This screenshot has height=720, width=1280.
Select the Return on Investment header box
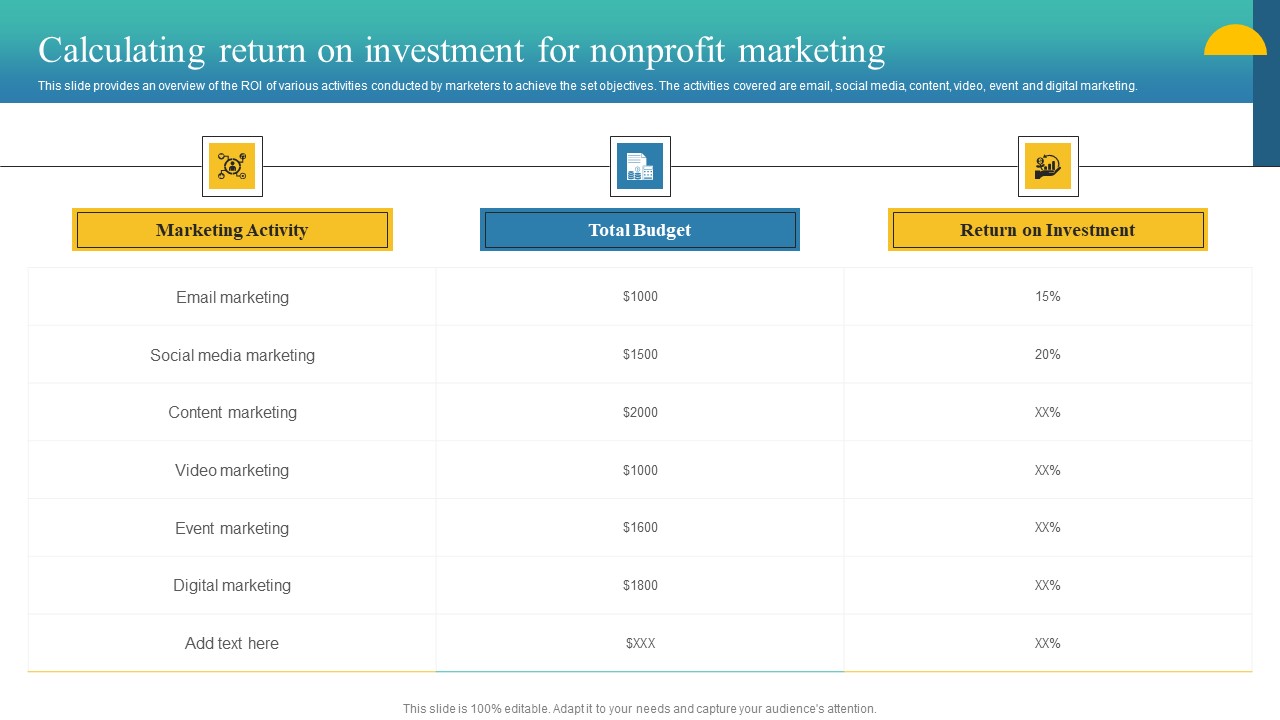tap(1048, 230)
